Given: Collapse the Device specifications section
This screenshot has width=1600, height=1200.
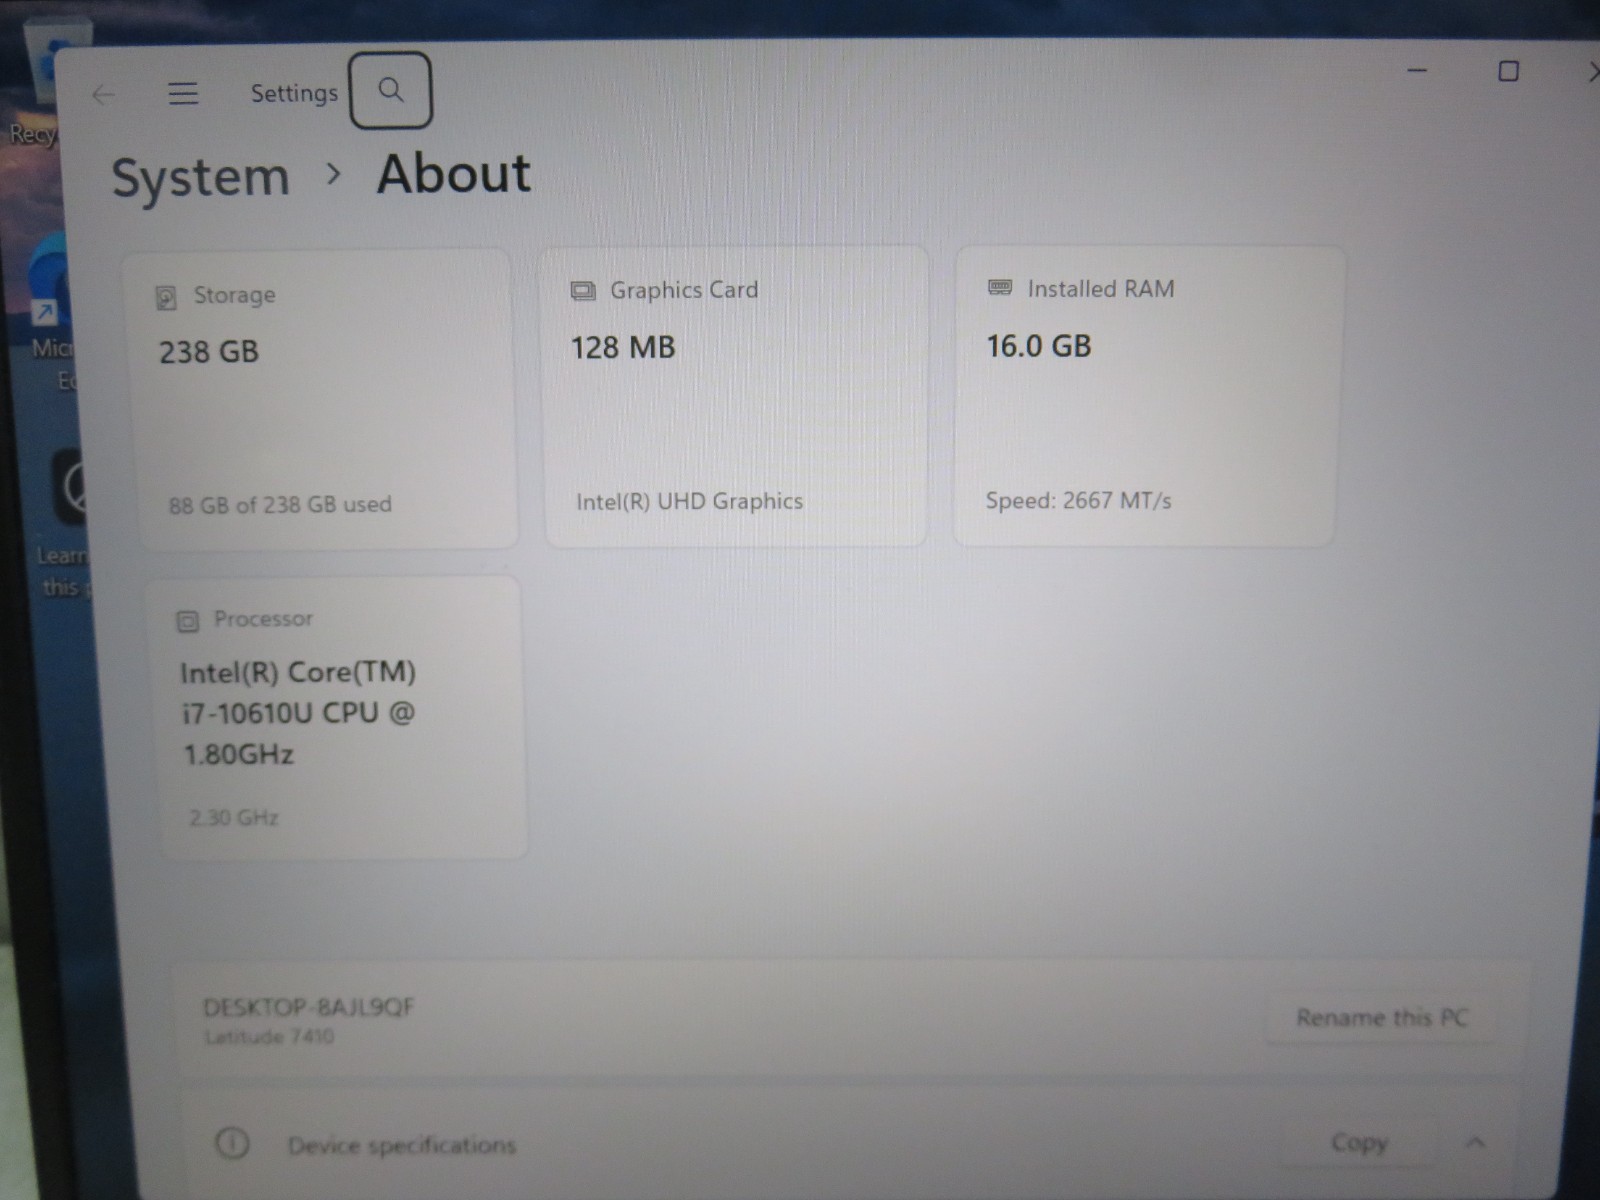Looking at the screenshot, I should [1476, 1142].
